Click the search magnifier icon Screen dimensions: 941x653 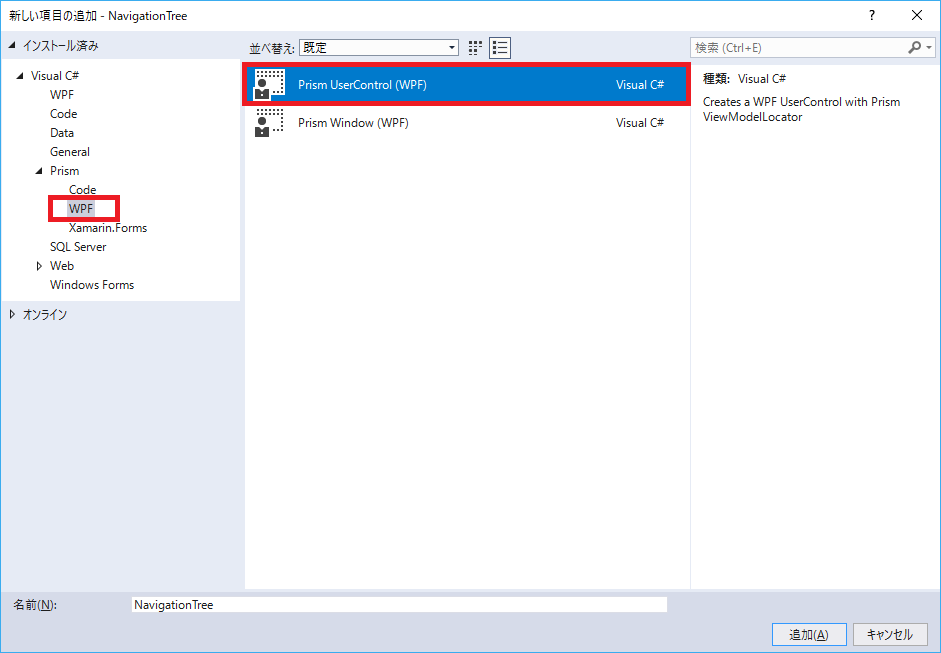[x=914, y=47]
